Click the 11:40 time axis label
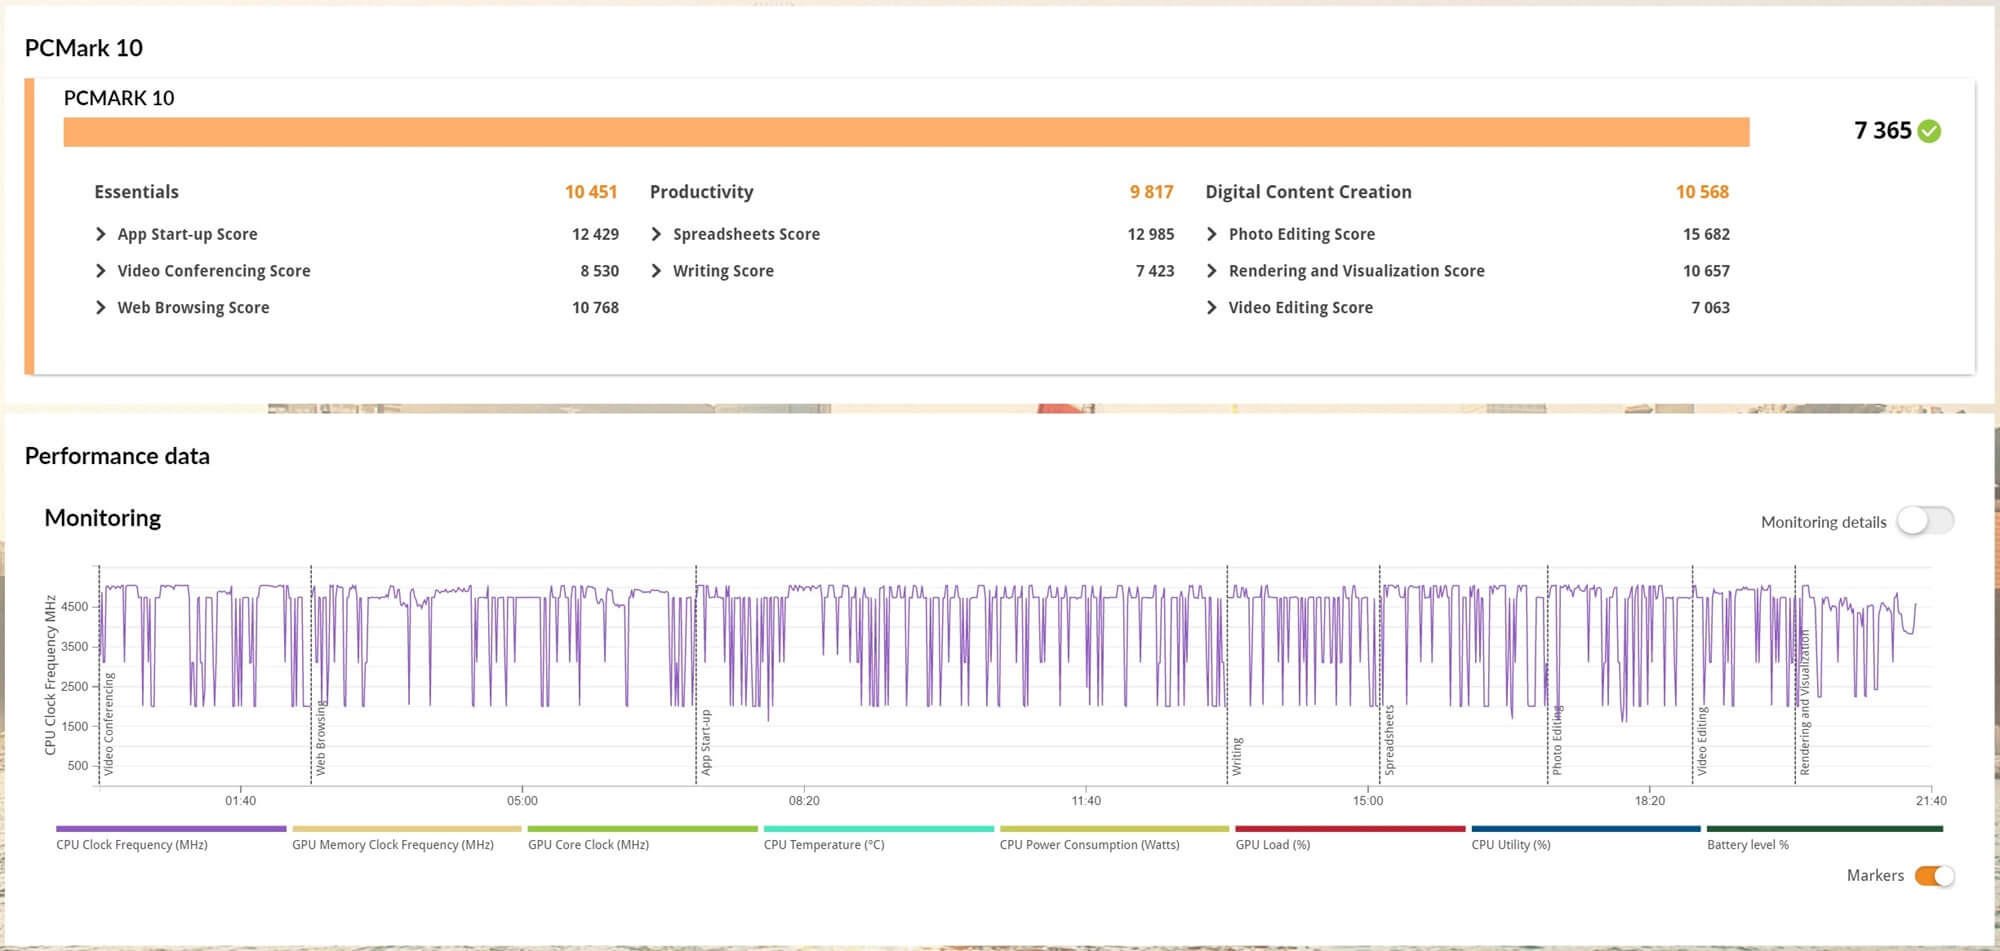Viewport: 2000px width, 951px height. coord(1086,801)
